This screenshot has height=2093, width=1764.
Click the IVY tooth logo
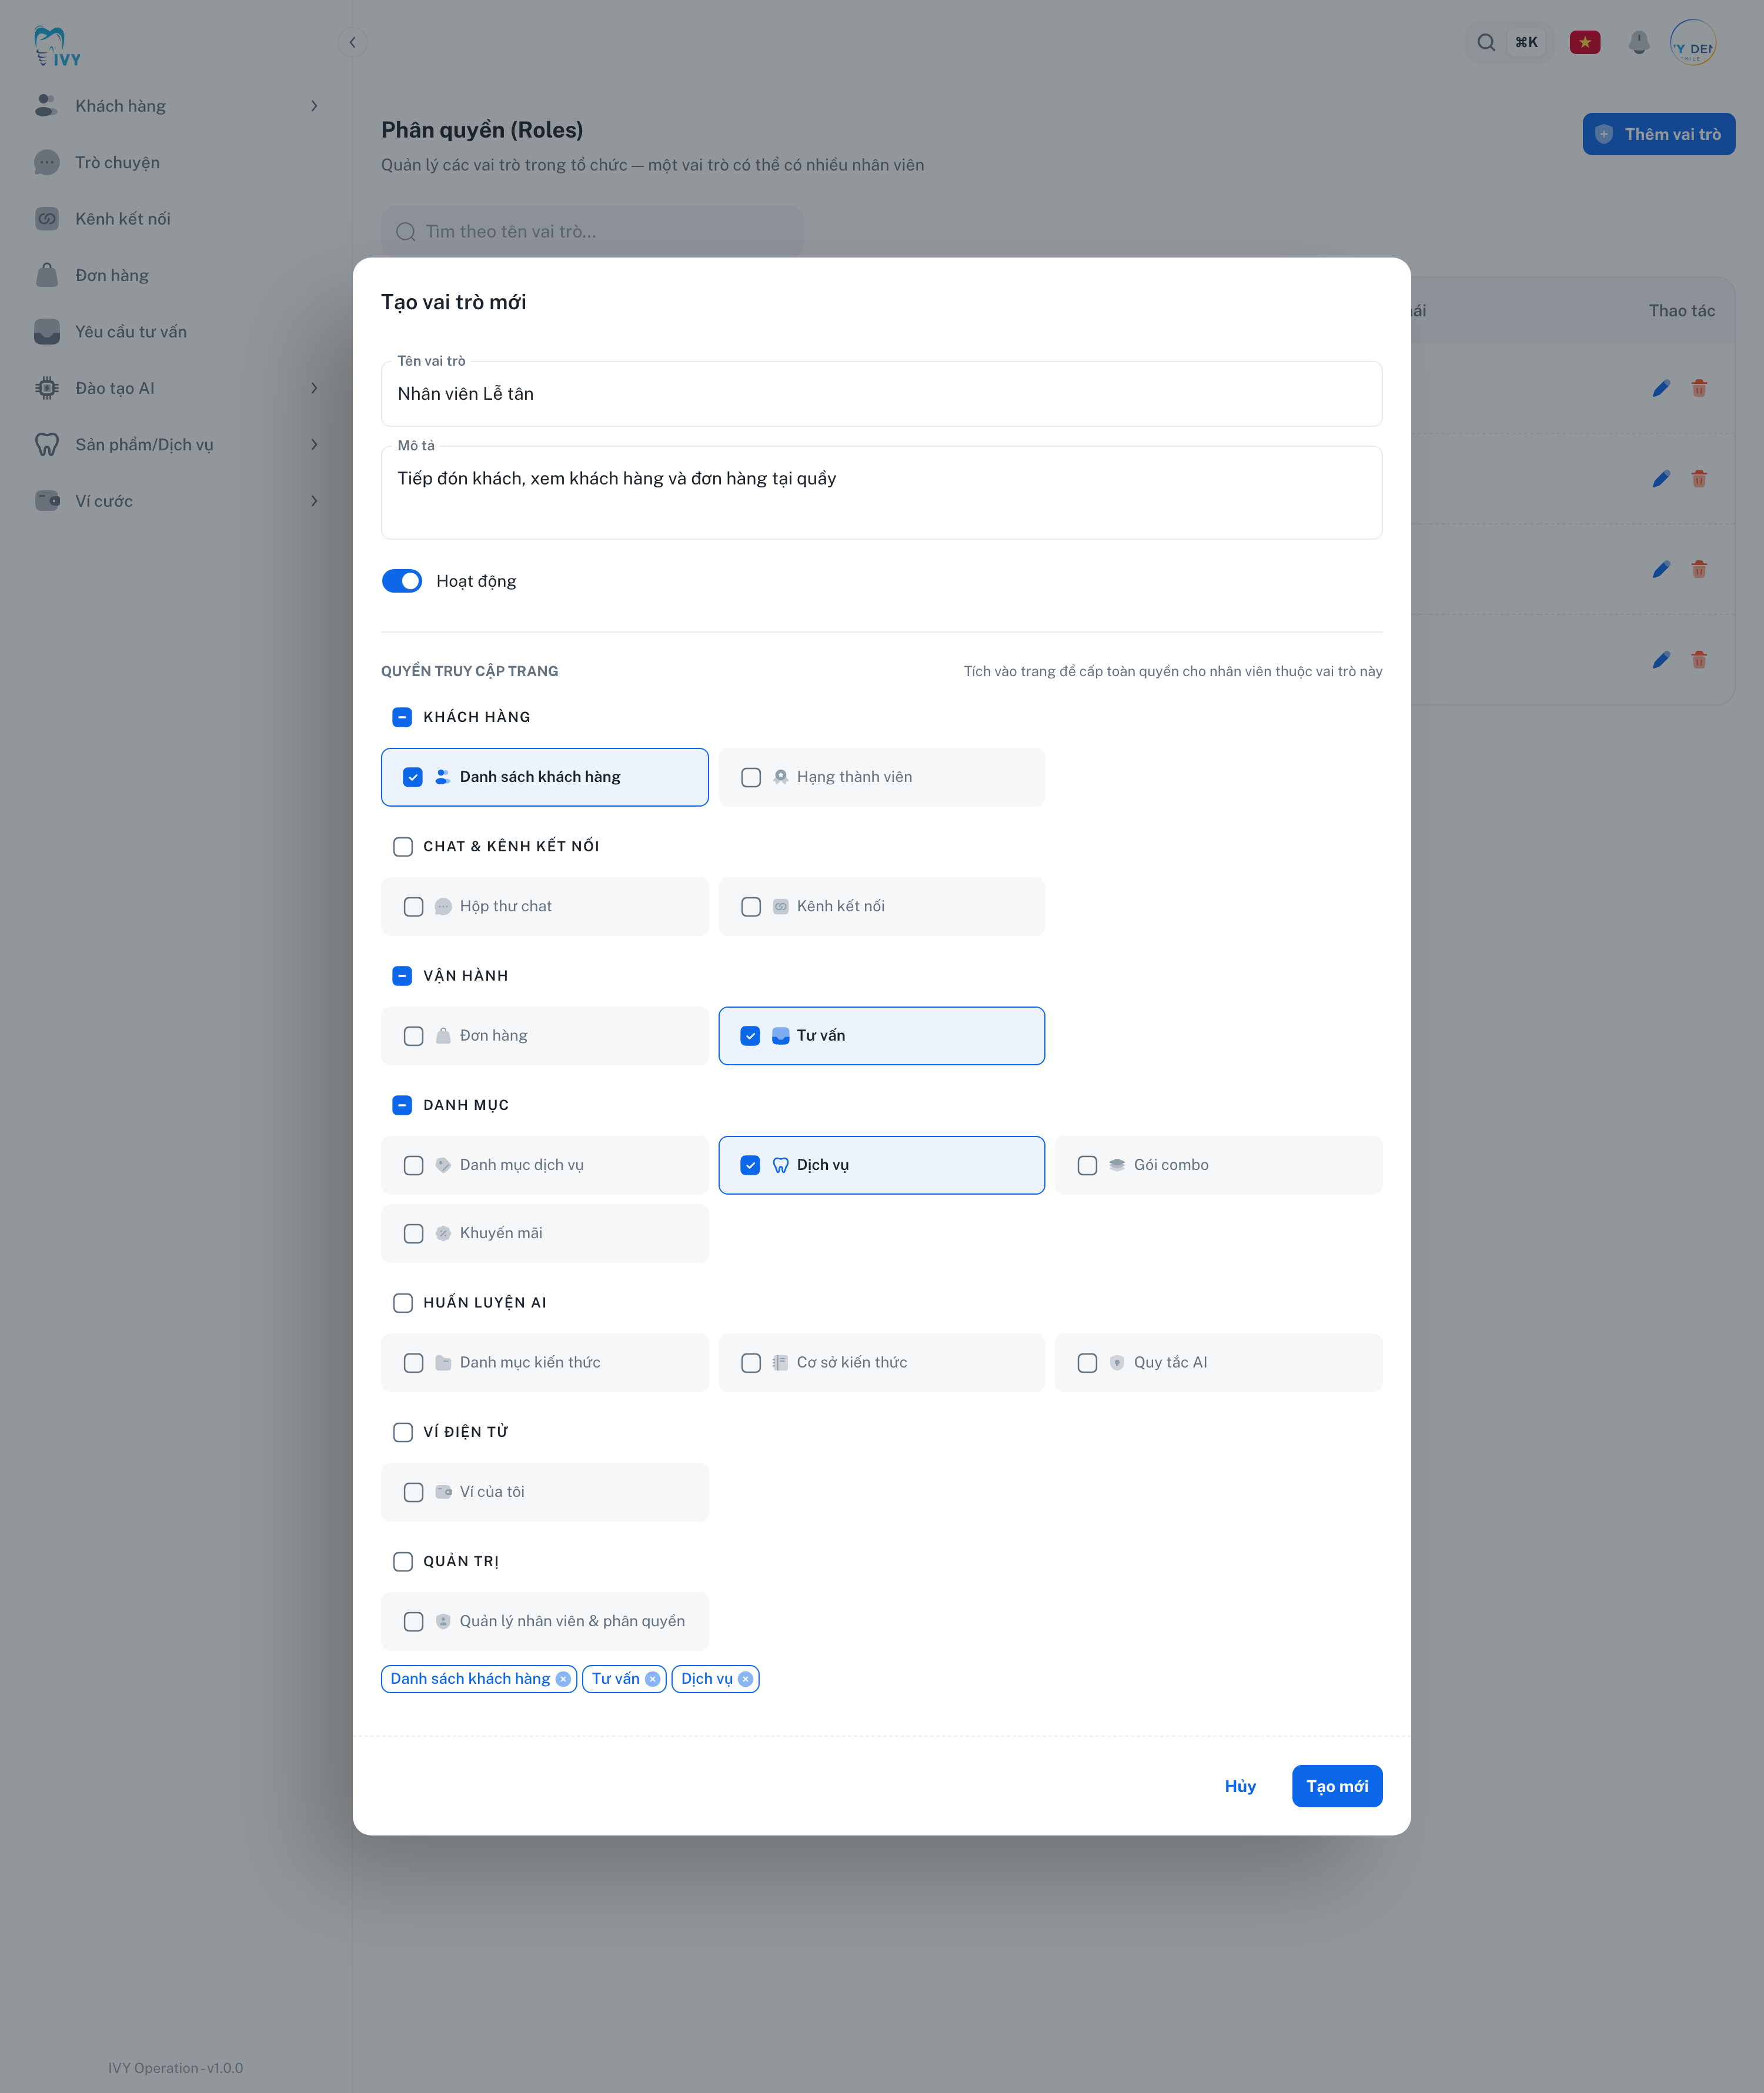tap(56, 46)
